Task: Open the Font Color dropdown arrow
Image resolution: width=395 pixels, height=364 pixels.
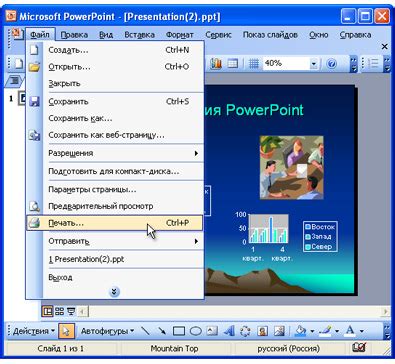Action: pyautogui.click(x=362, y=331)
